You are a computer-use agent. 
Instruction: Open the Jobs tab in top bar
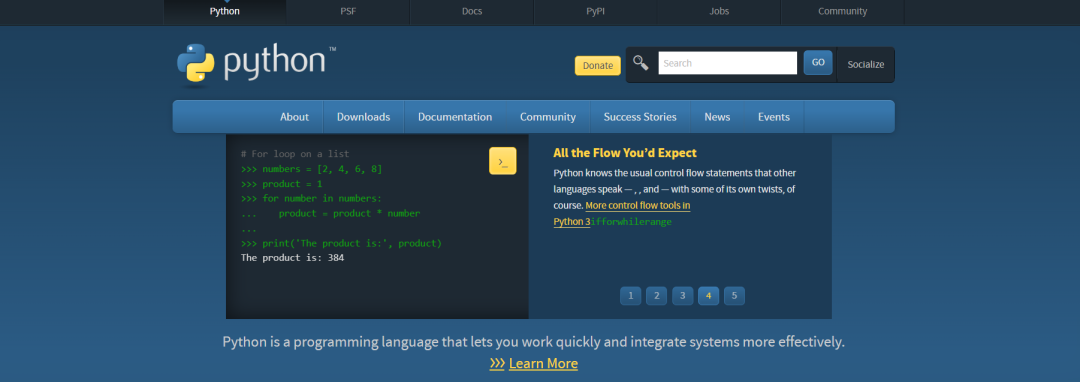(719, 12)
